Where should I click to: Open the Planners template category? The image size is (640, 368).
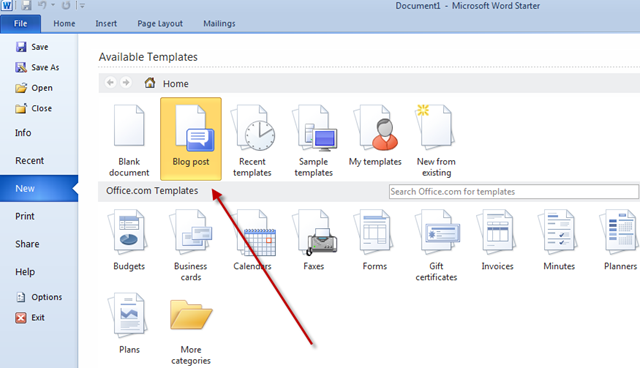pos(620,240)
